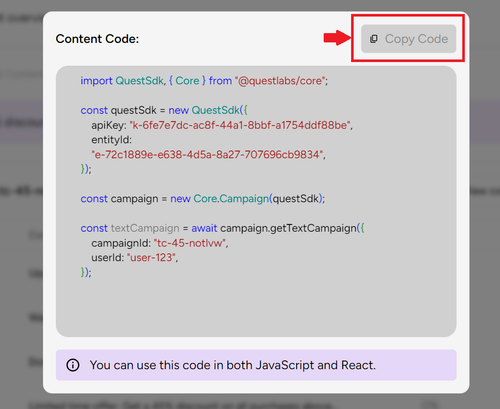
Task: Click the Copy Code button
Action: coord(408,39)
